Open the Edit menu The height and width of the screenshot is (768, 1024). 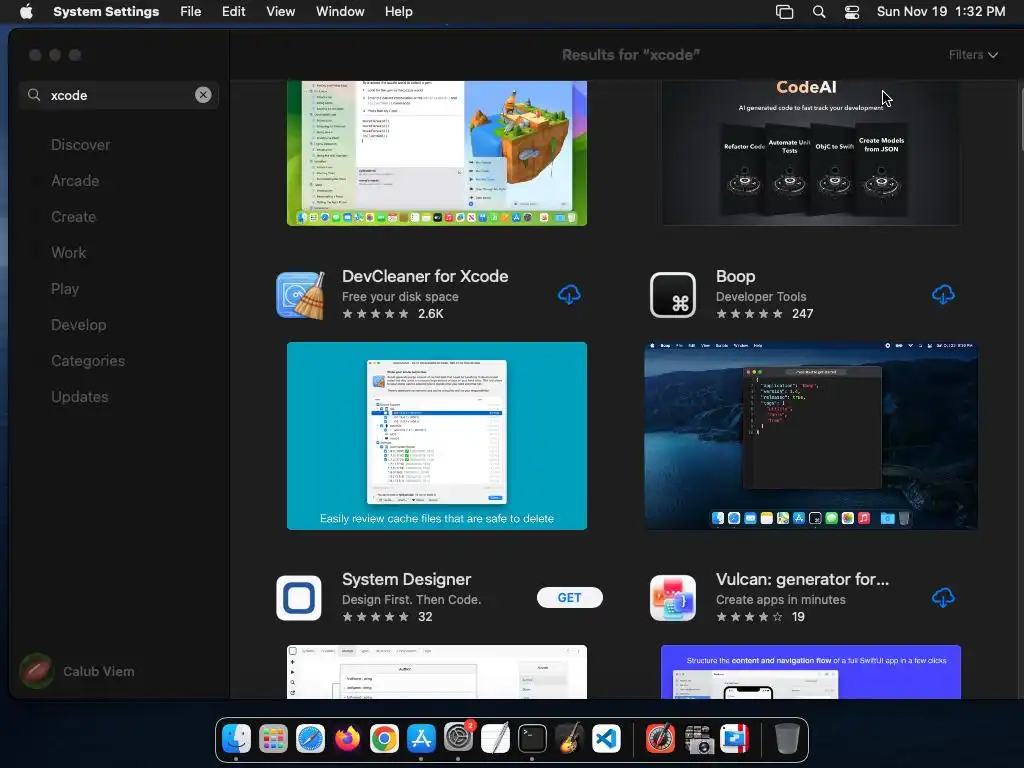click(x=233, y=12)
